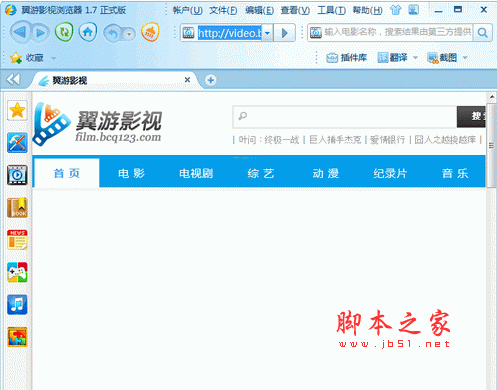Click the toolbar search magnifier button
The width and height of the screenshot is (497, 390).
coord(482,33)
